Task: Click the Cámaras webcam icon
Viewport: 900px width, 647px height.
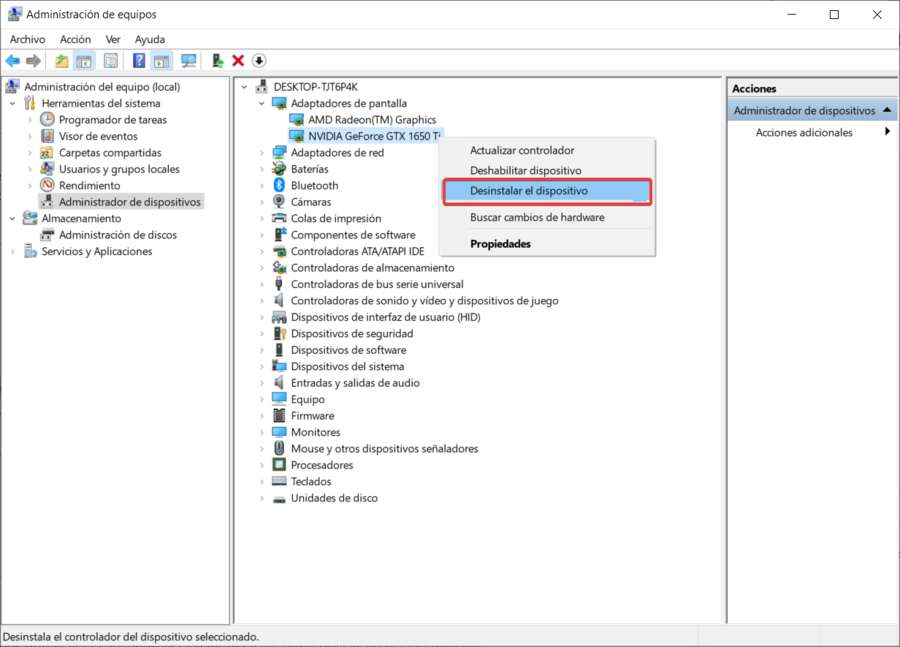Action: 279,202
